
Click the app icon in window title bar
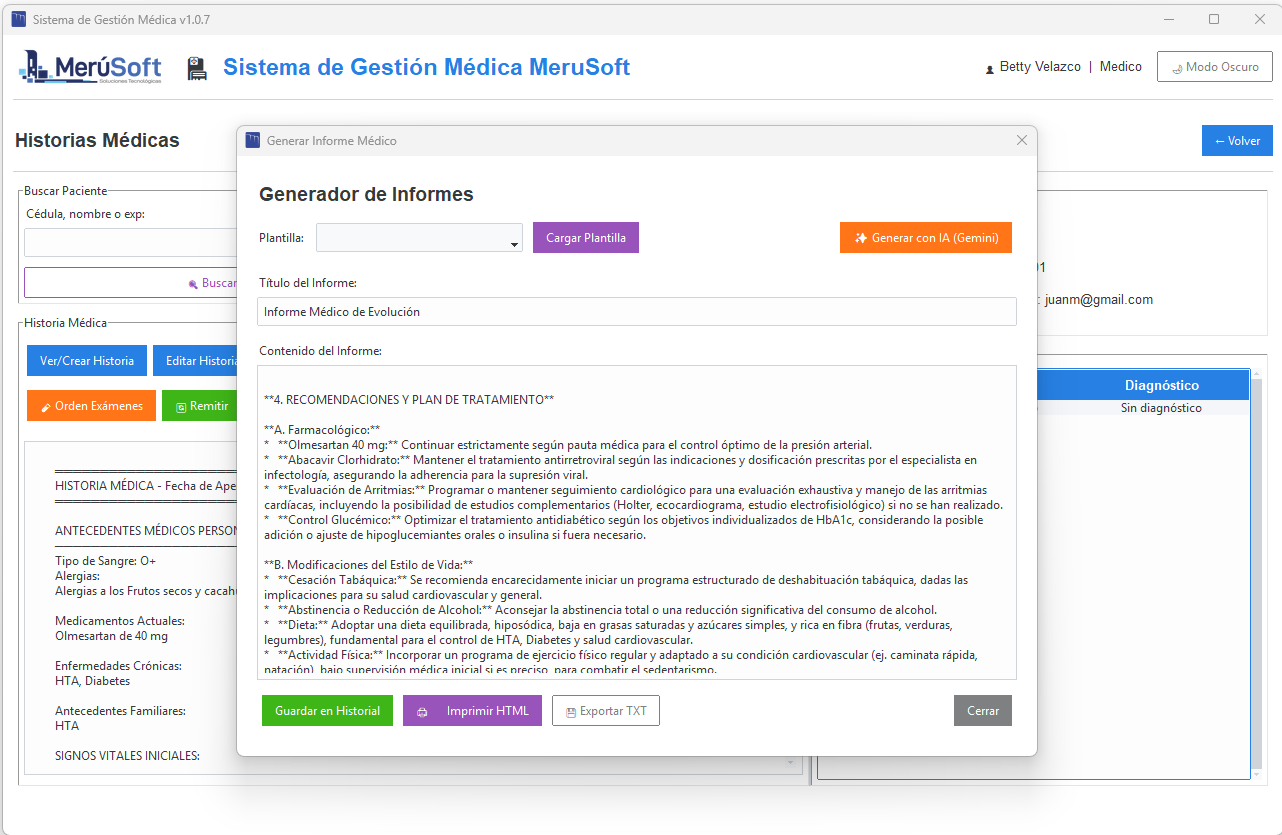click(19, 19)
